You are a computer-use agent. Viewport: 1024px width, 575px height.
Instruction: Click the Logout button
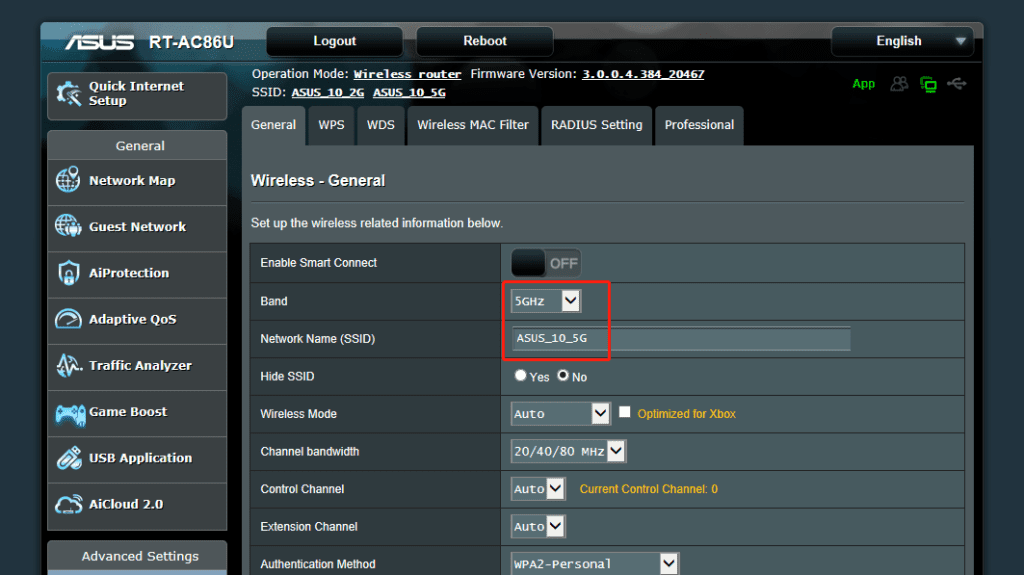[334, 41]
